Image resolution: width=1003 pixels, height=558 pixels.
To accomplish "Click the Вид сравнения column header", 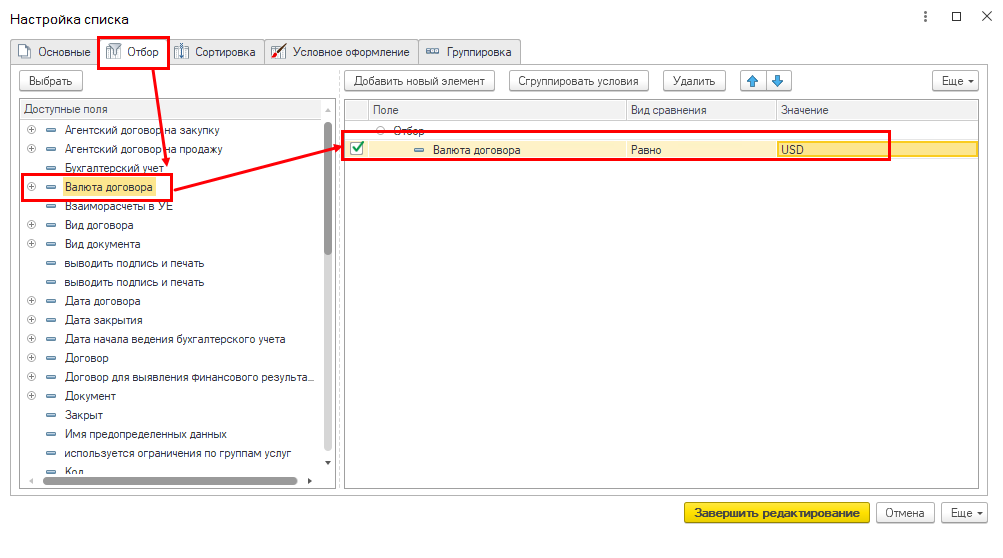I will [701, 110].
